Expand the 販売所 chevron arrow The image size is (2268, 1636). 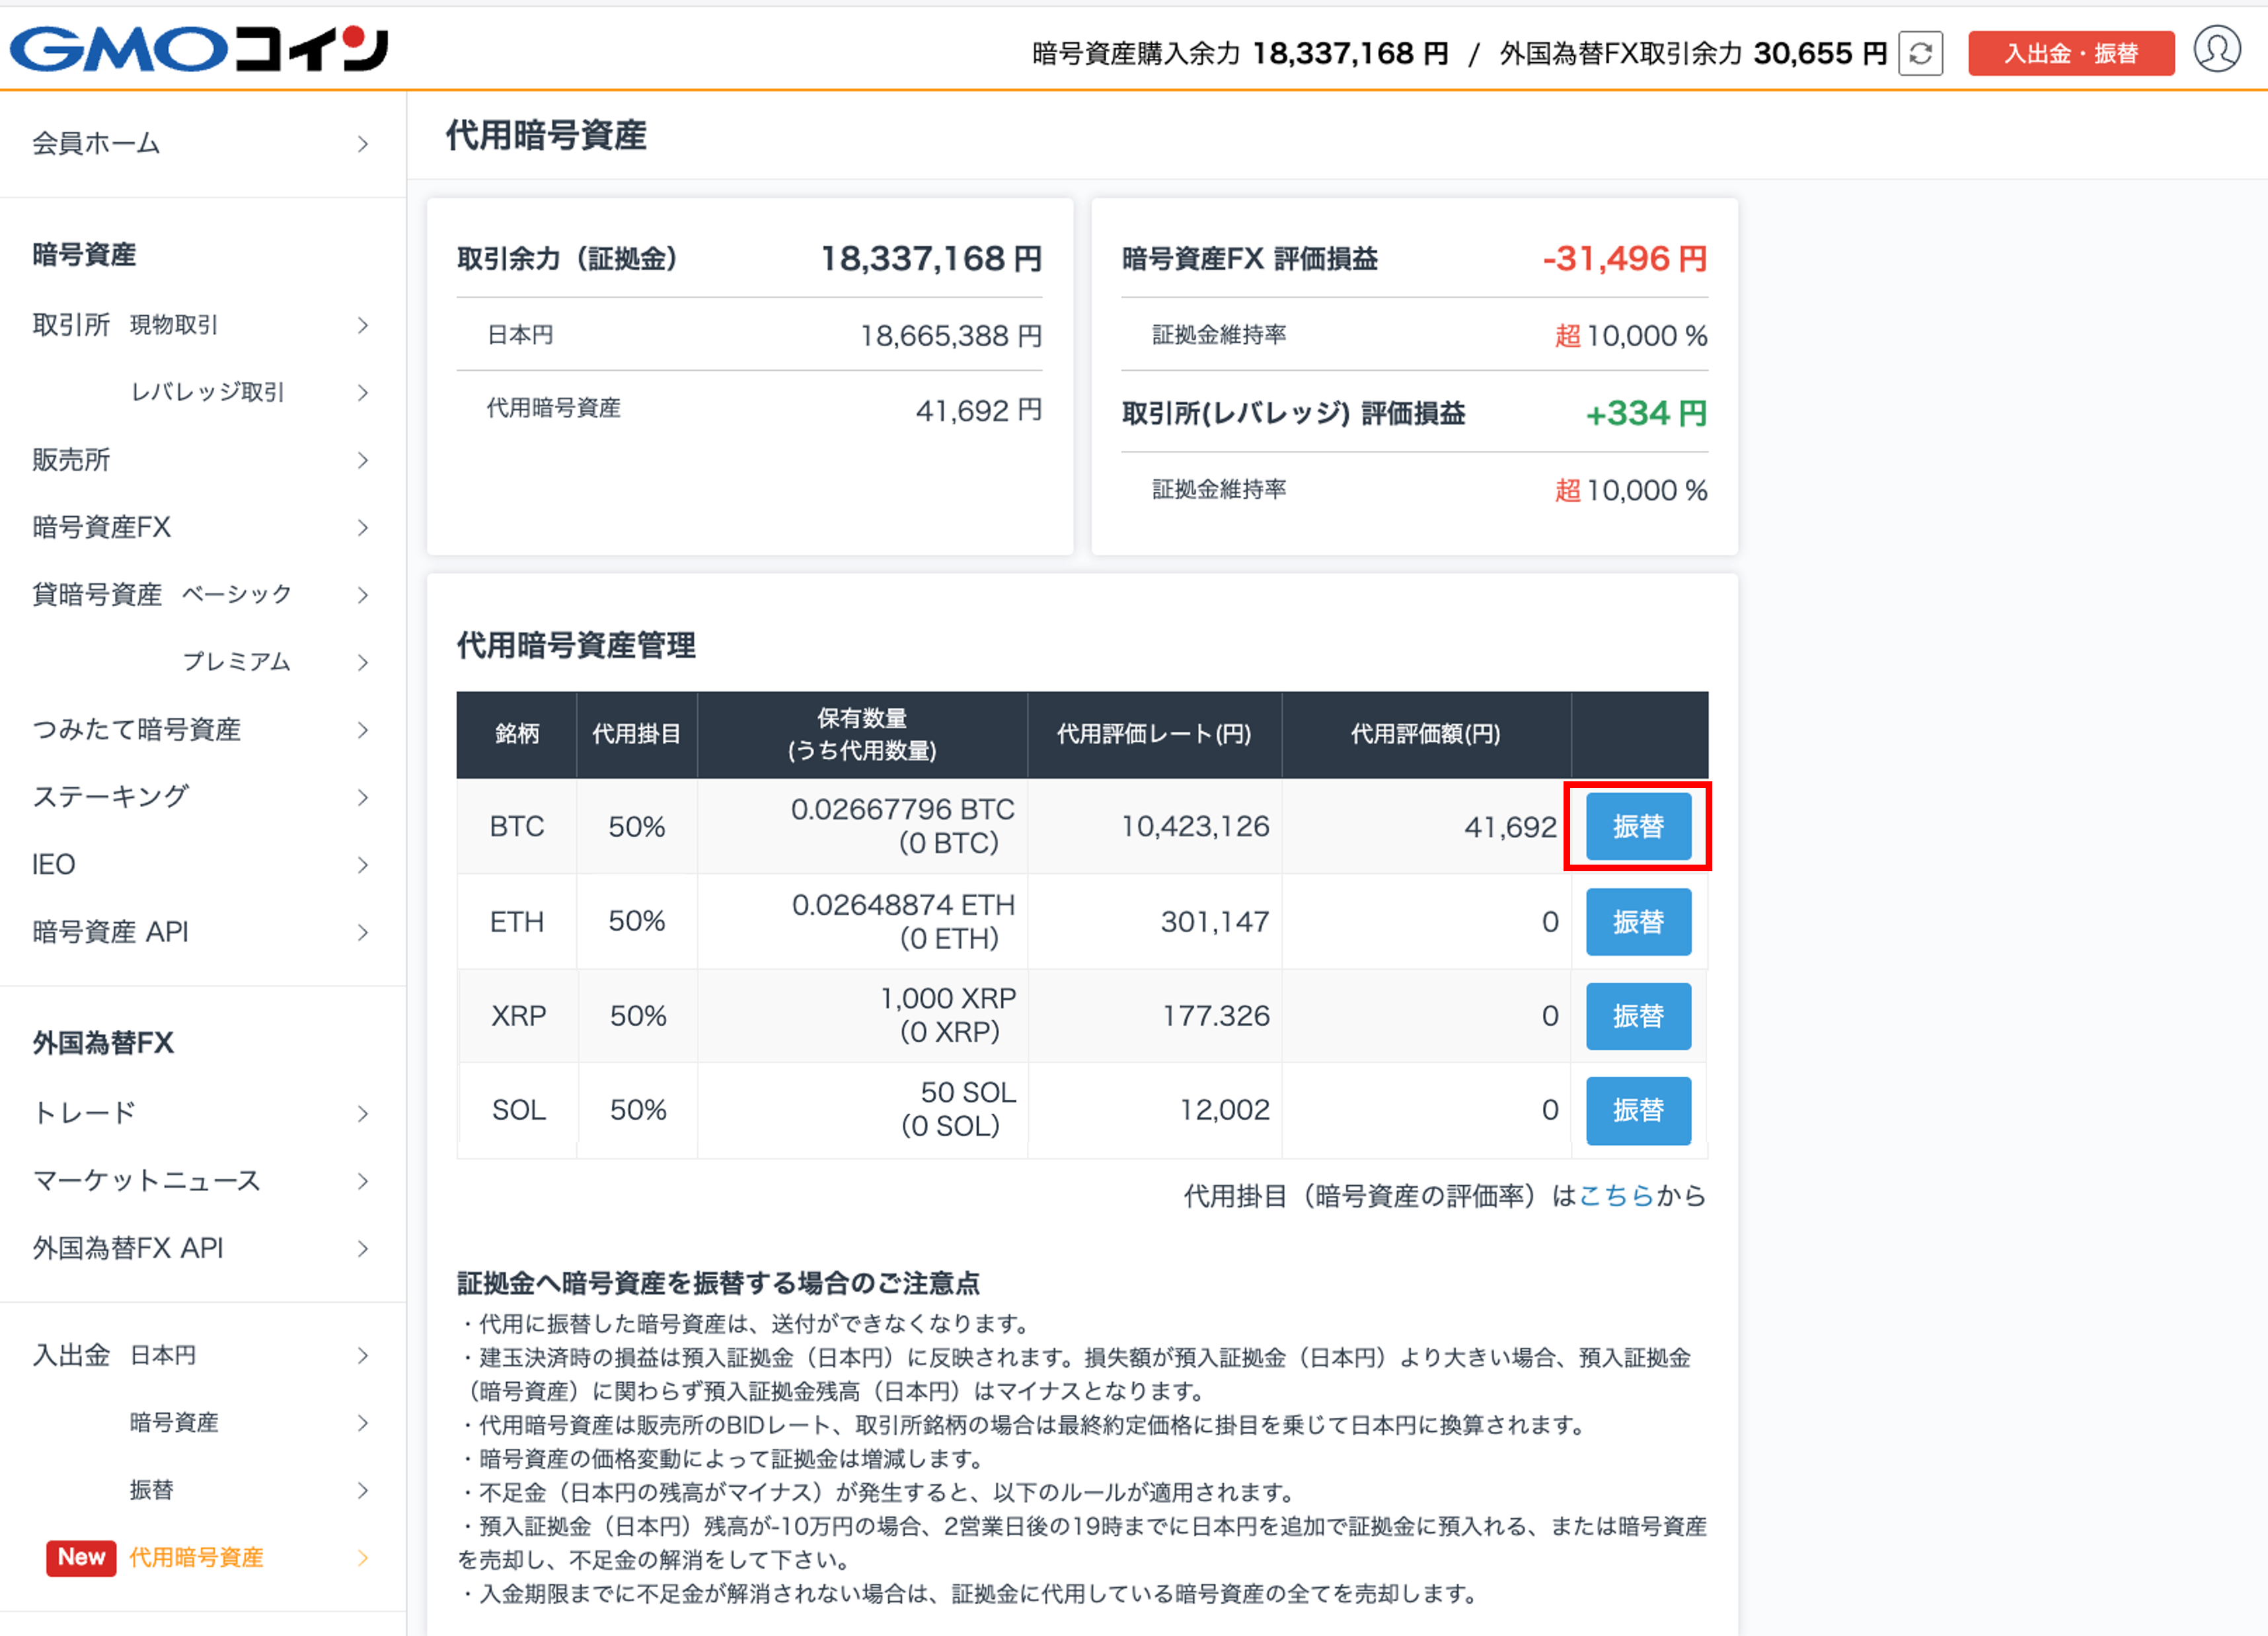point(363,460)
